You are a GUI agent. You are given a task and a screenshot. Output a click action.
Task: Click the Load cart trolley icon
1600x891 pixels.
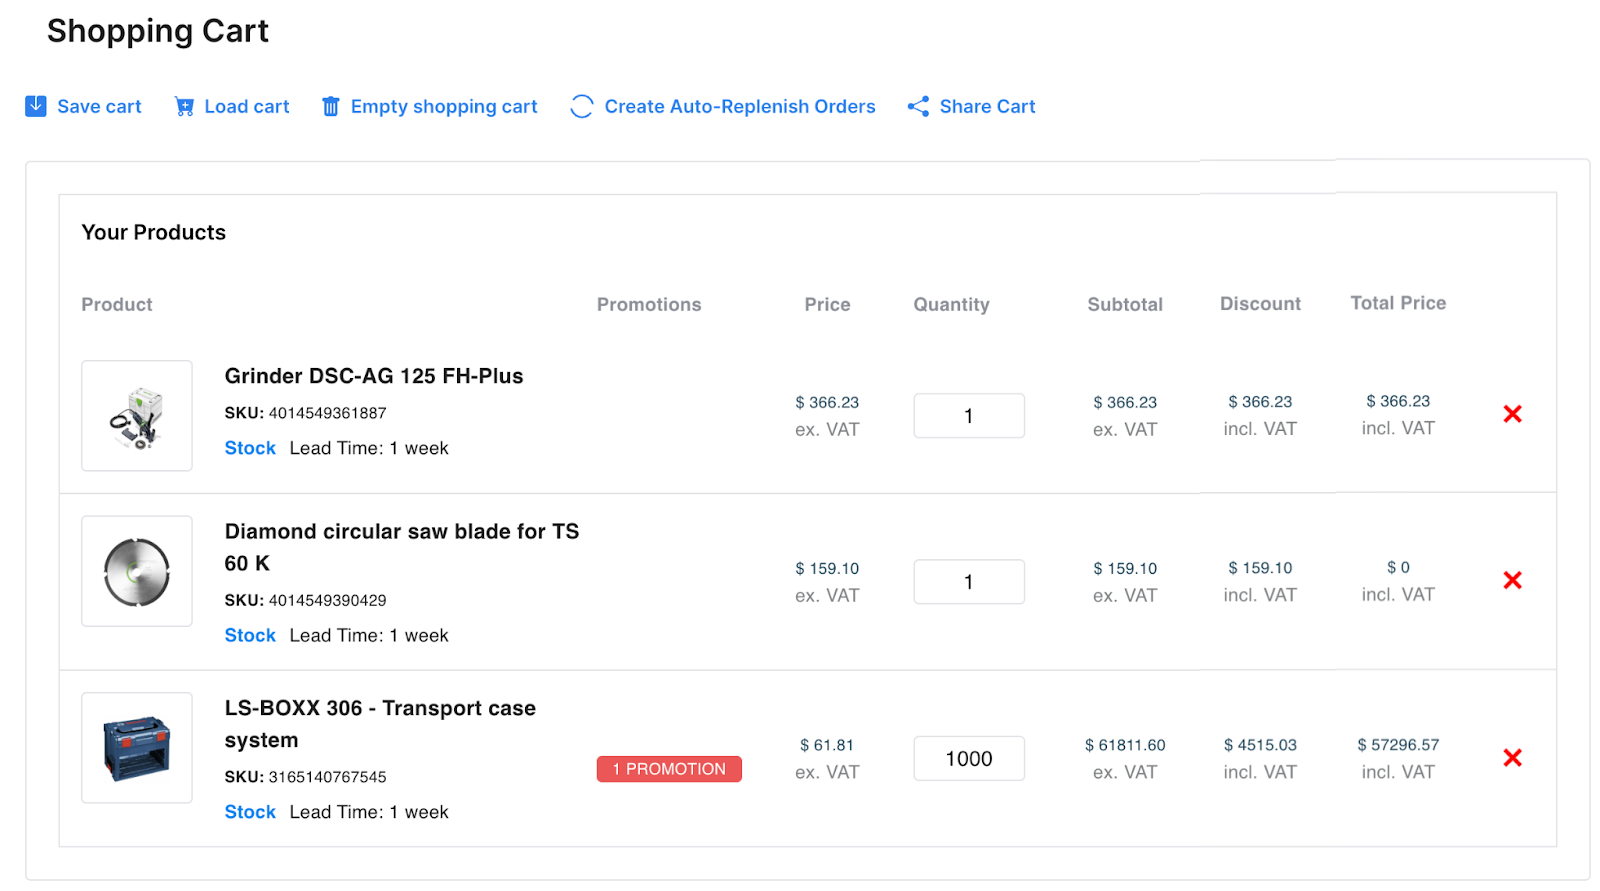click(x=184, y=106)
